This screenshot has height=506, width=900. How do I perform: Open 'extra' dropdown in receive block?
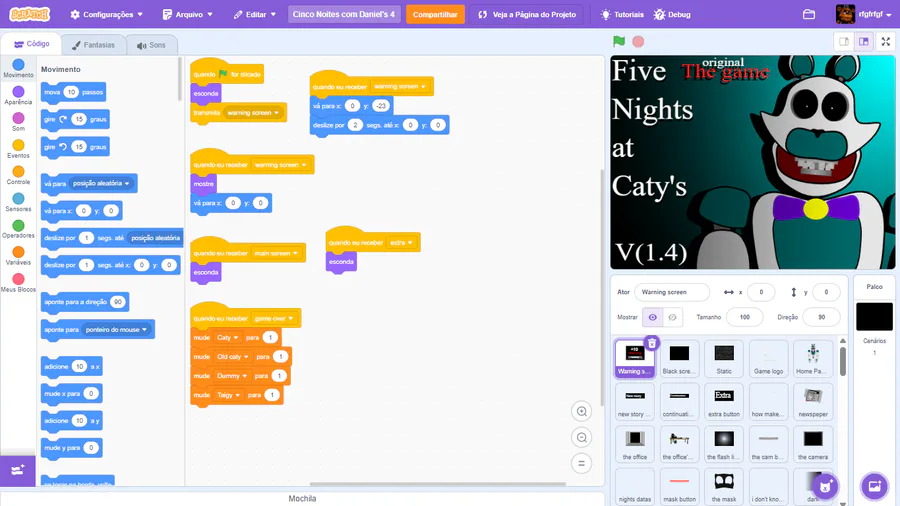click(x=401, y=243)
